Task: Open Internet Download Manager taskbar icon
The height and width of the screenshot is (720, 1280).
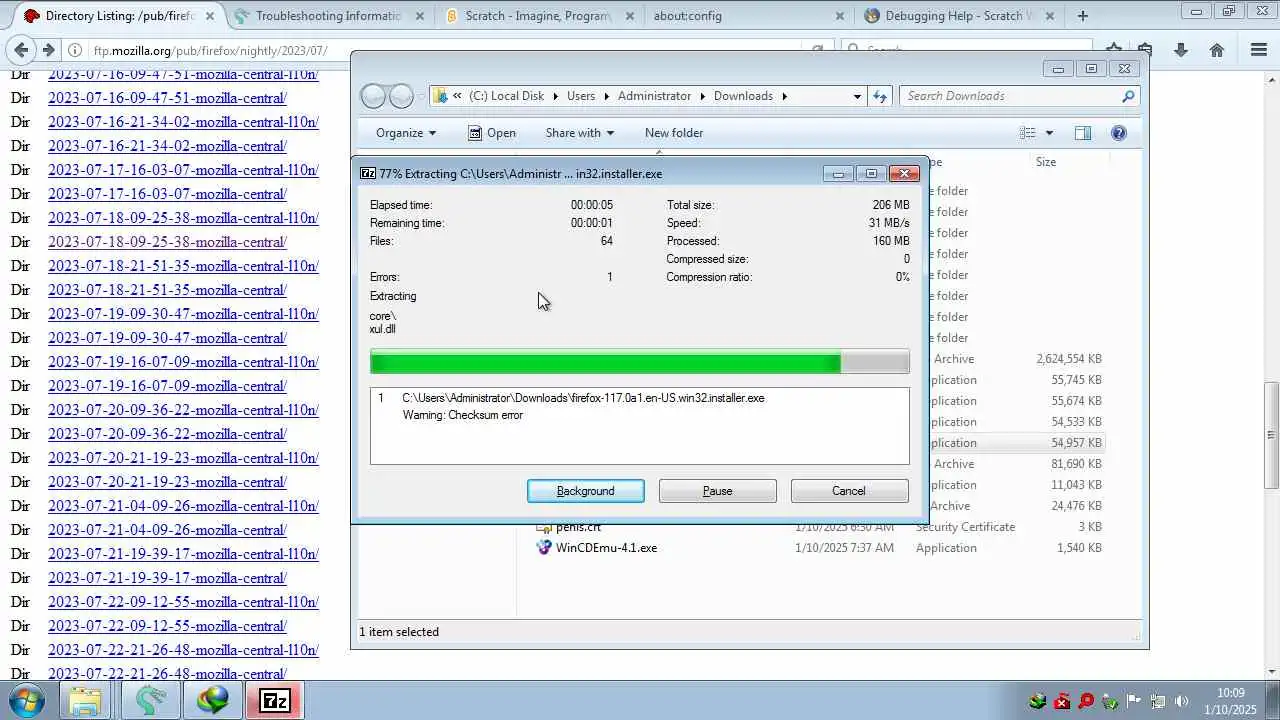Action: [212, 700]
